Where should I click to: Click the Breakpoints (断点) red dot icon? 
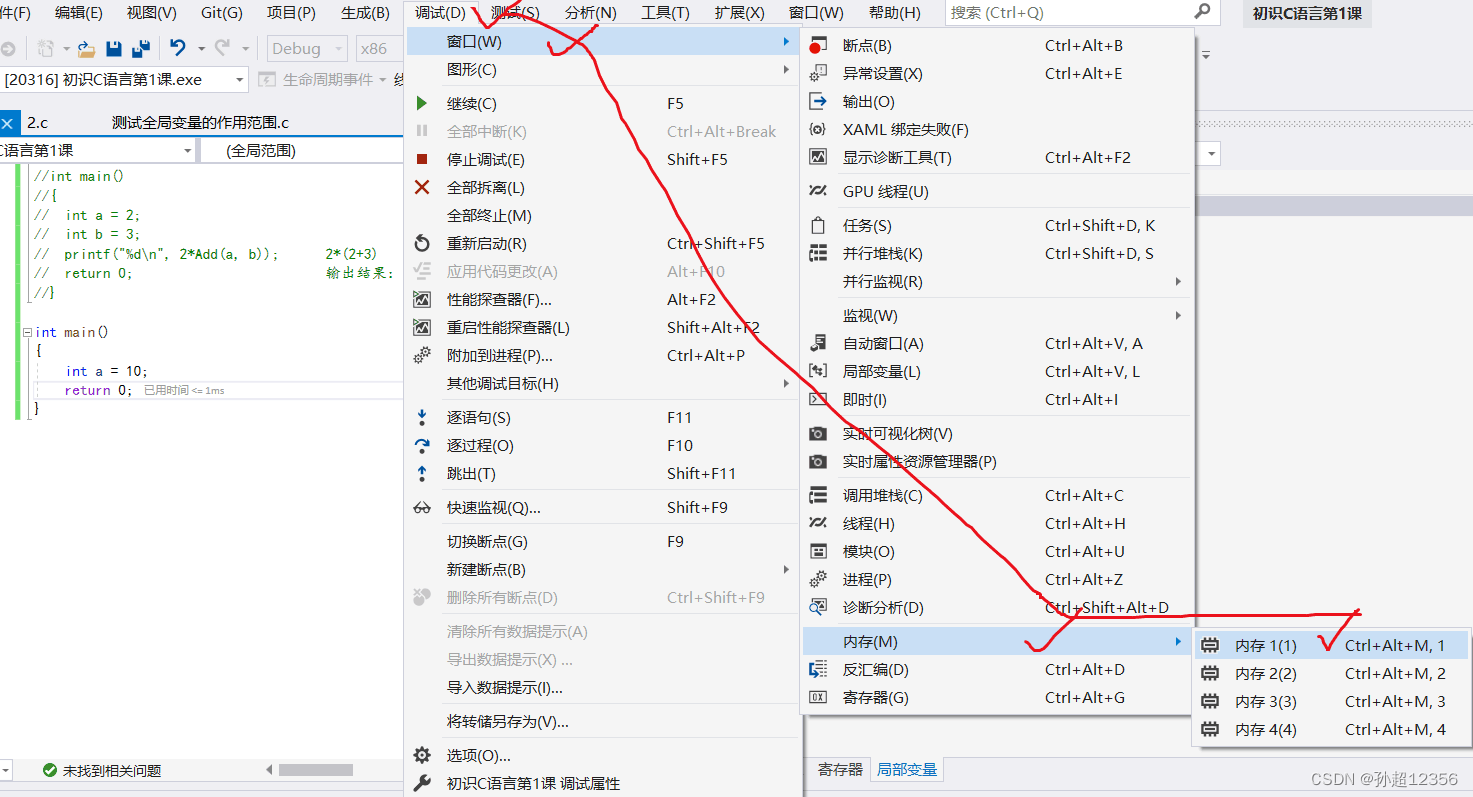818,45
